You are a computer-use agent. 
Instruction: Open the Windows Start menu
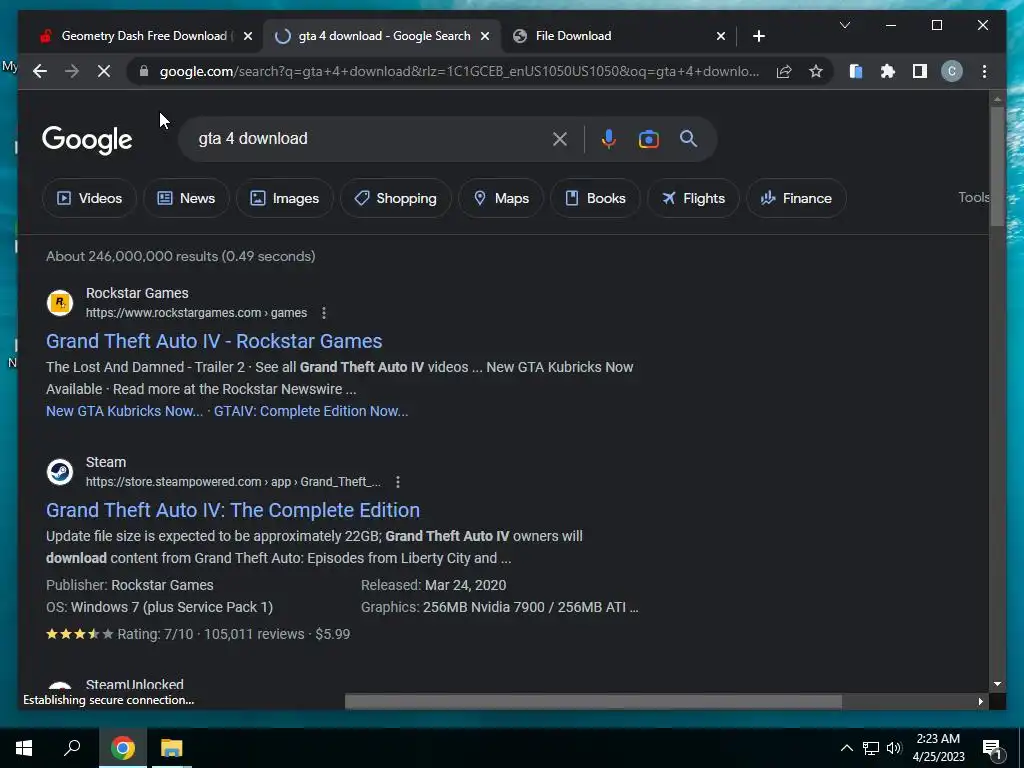pyautogui.click(x=24, y=748)
